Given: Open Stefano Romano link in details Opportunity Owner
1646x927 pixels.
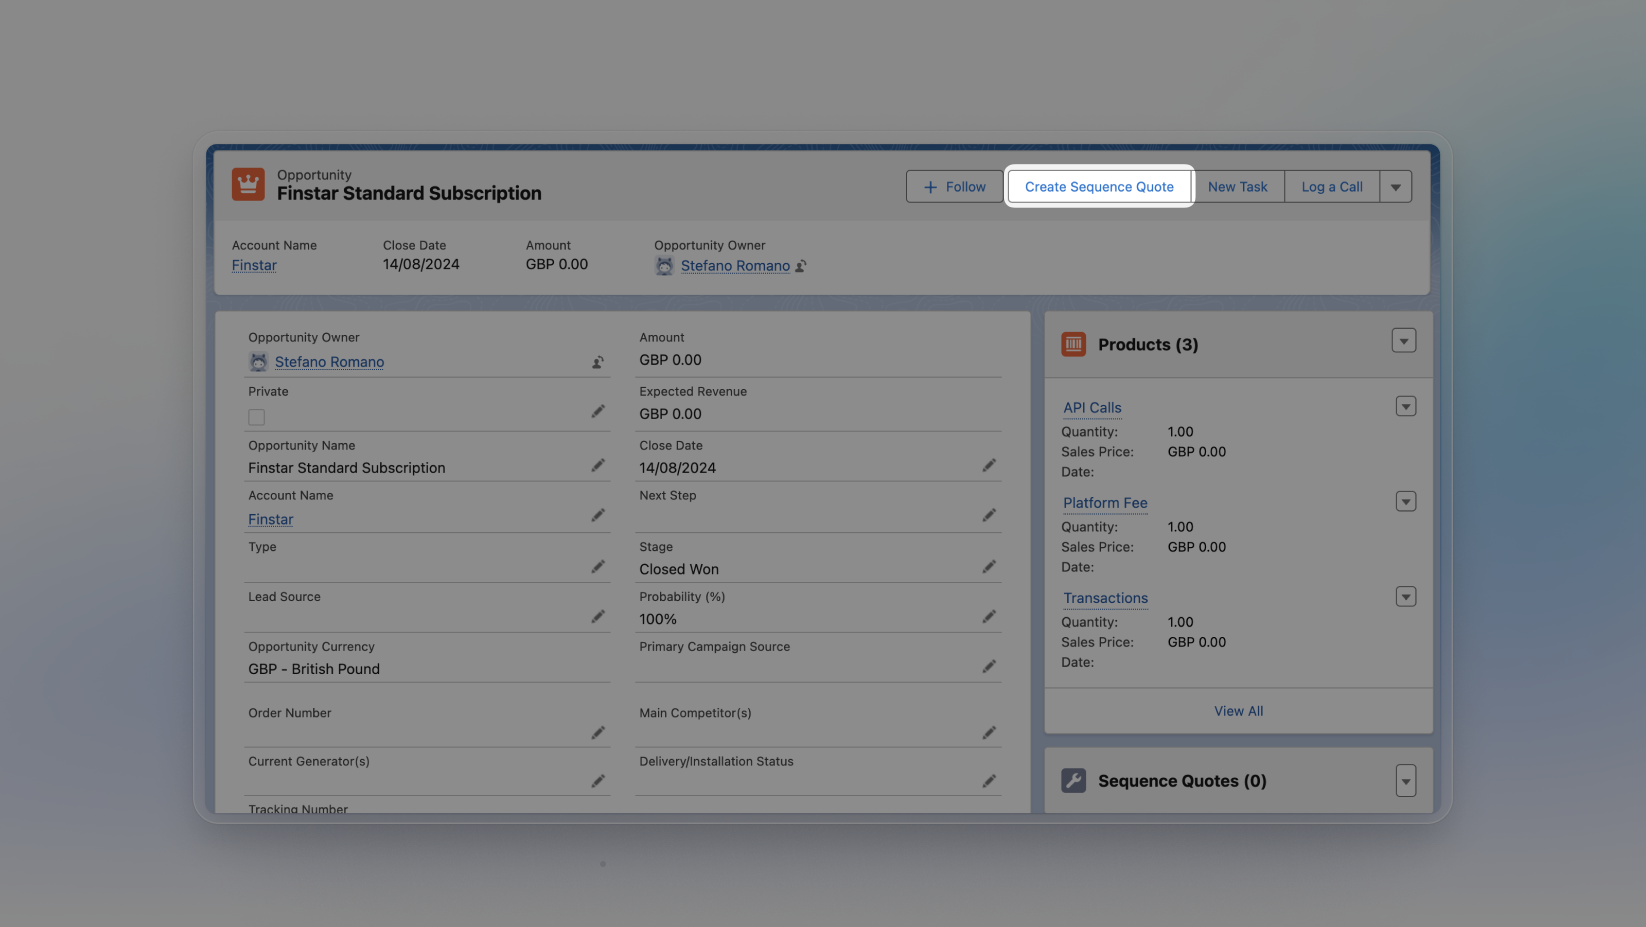Looking at the screenshot, I should [x=329, y=362].
